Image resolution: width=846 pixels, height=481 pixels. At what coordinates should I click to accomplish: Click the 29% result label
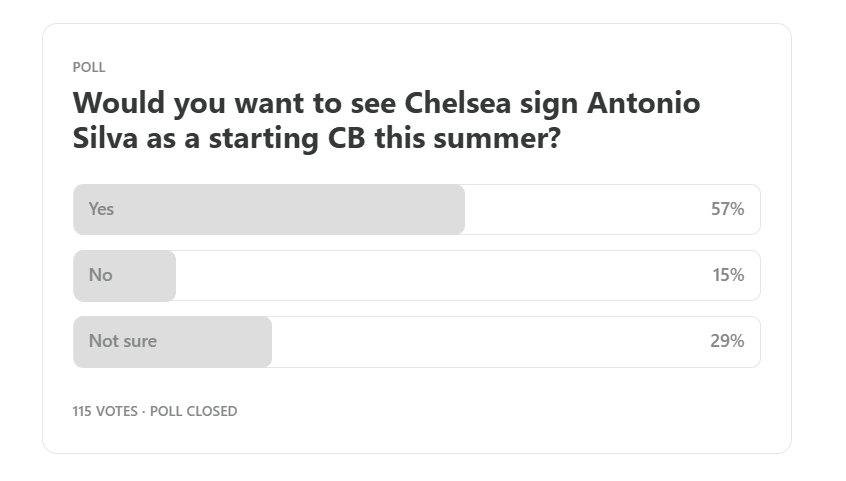pyautogui.click(x=727, y=341)
